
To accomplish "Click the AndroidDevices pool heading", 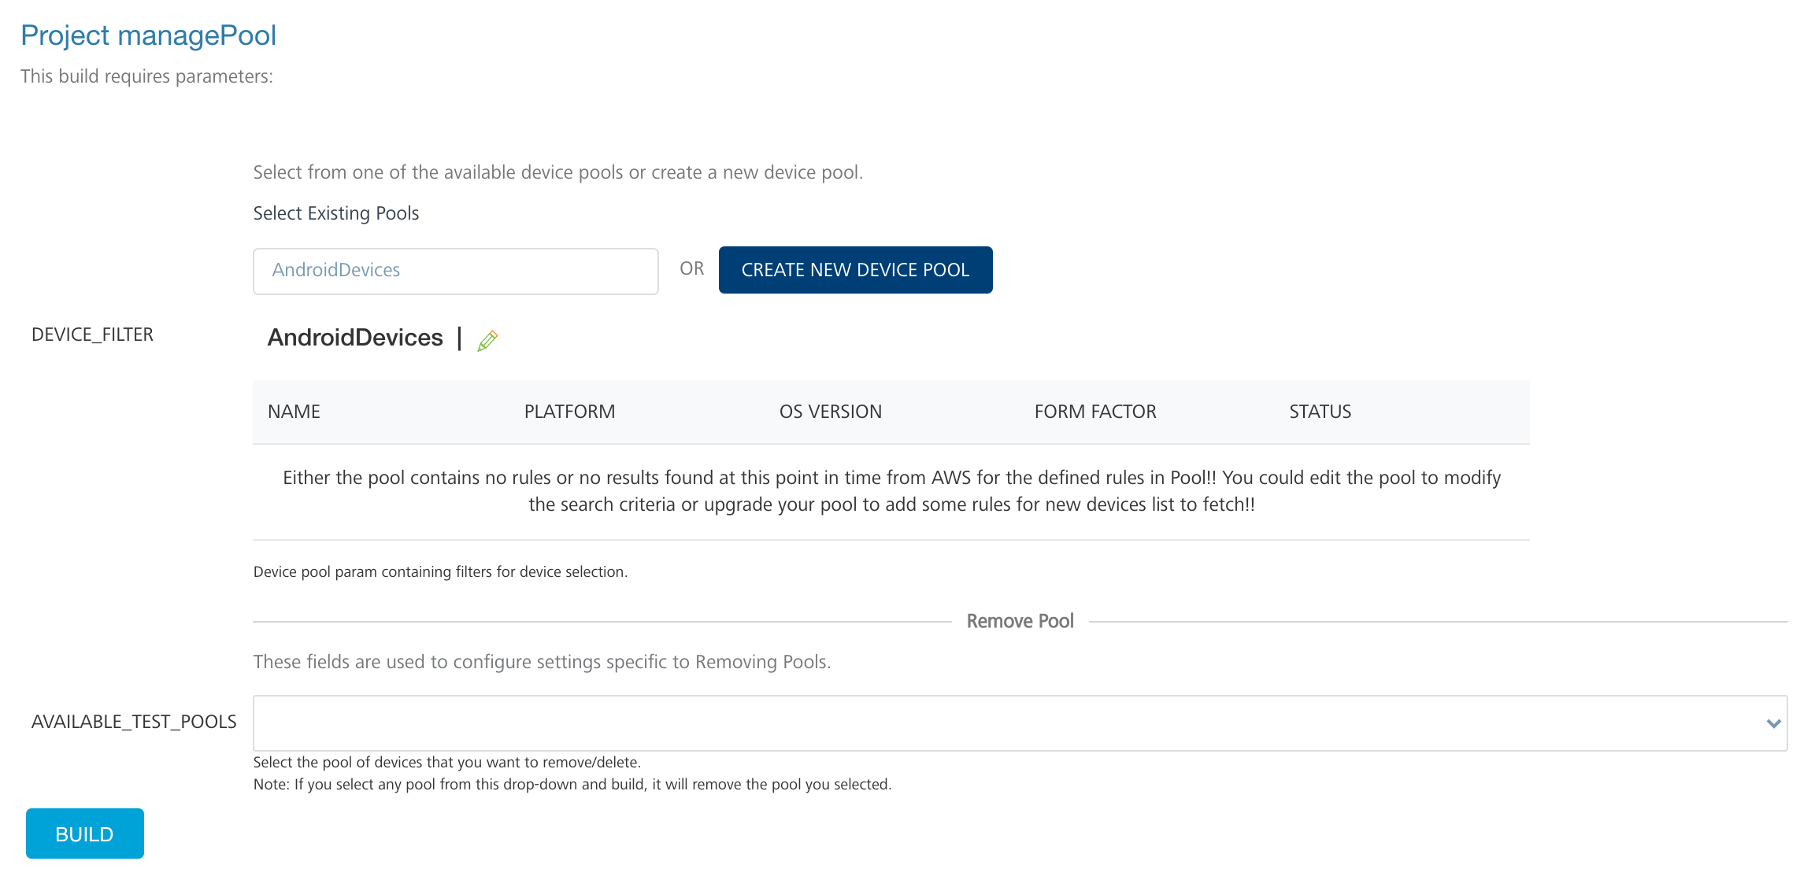I will (x=355, y=338).
